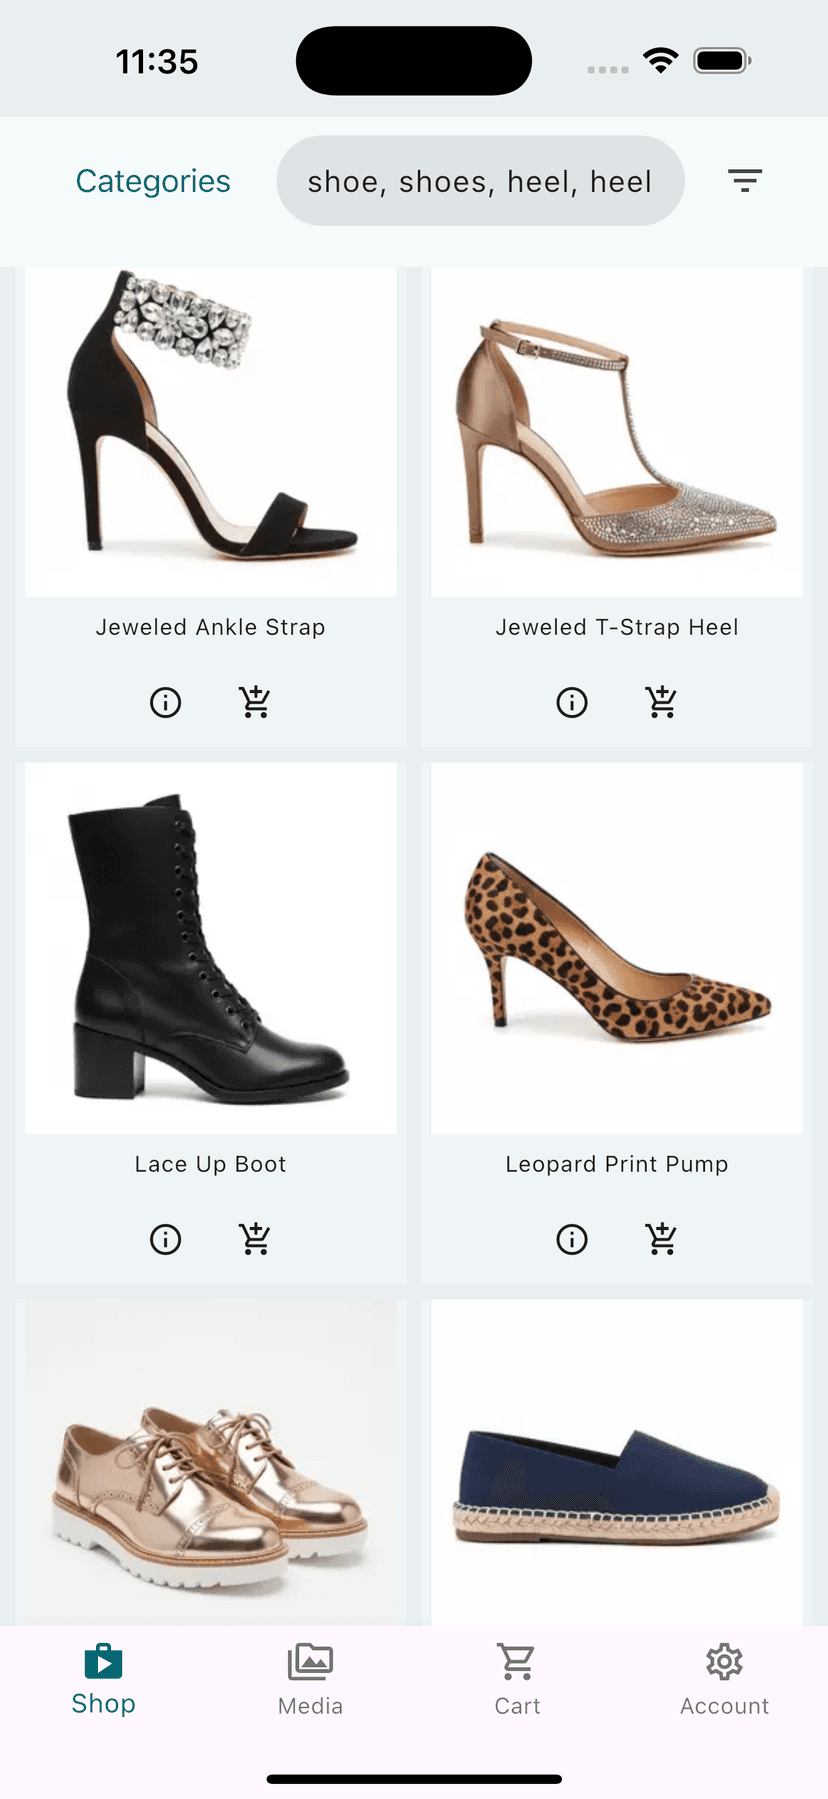Image resolution: width=828 pixels, height=1799 pixels.
Task: Open the Categories list
Action: tap(153, 181)
